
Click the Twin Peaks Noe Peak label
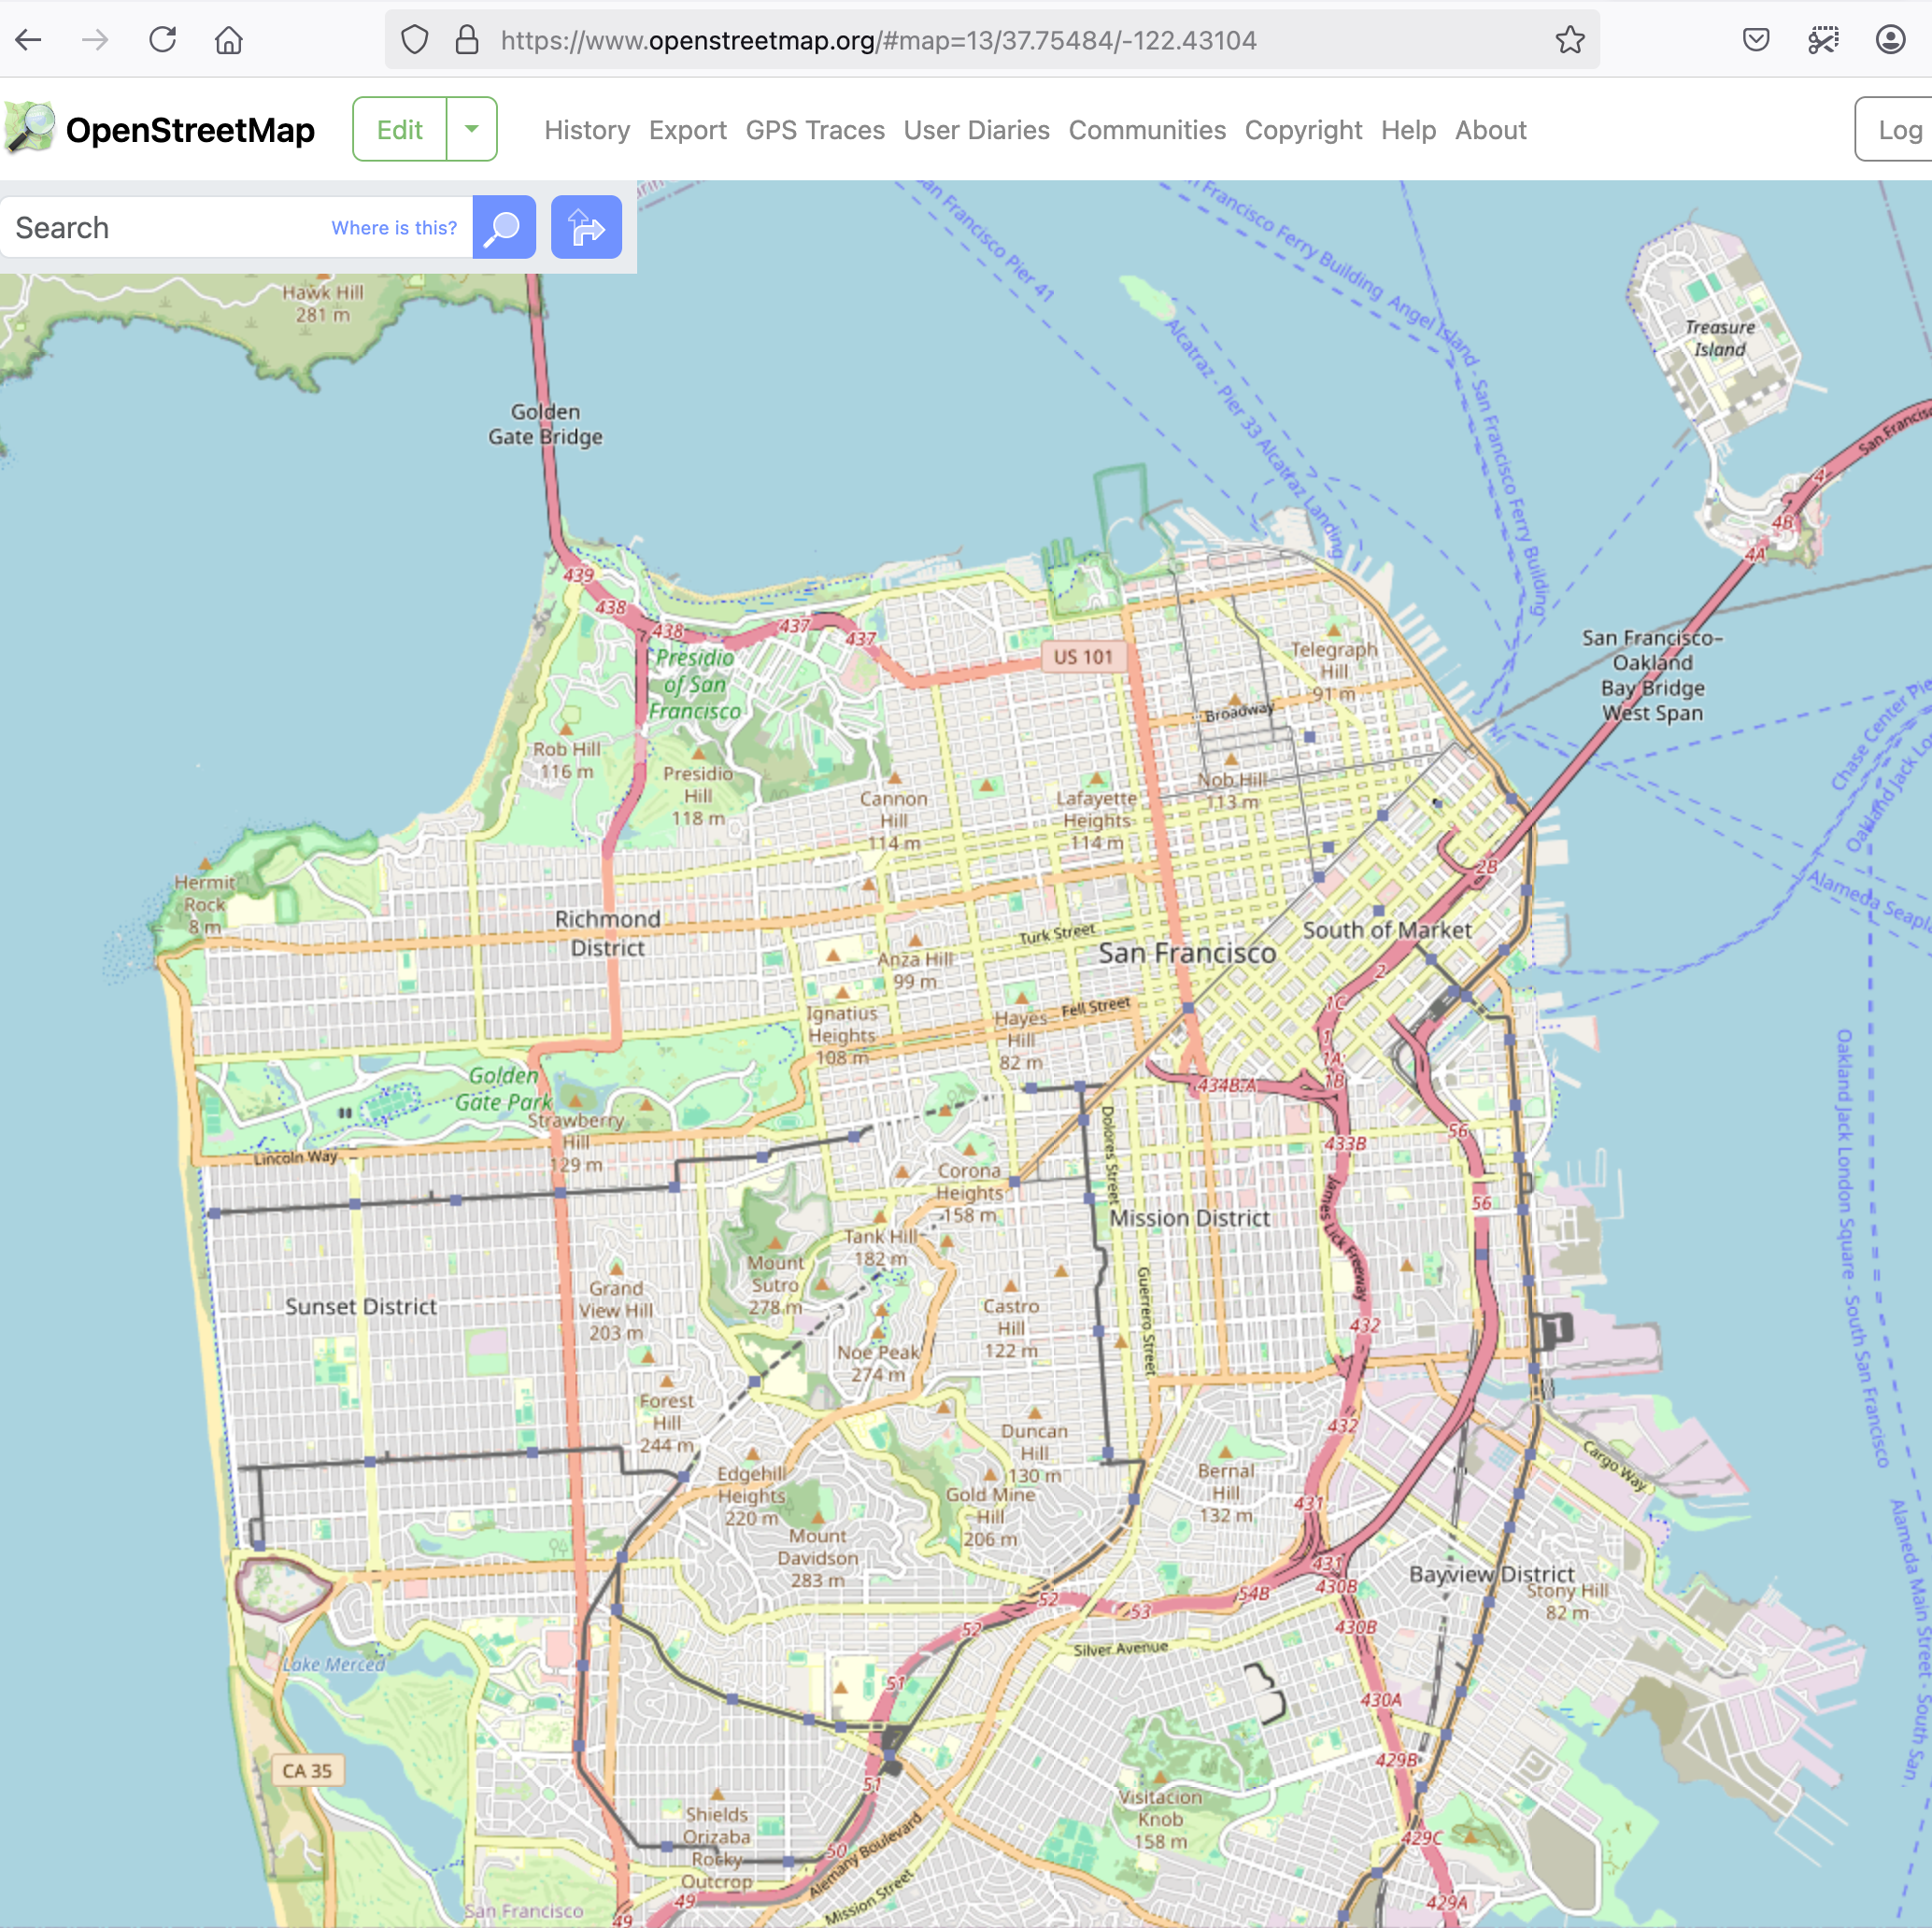[879, 1364]
